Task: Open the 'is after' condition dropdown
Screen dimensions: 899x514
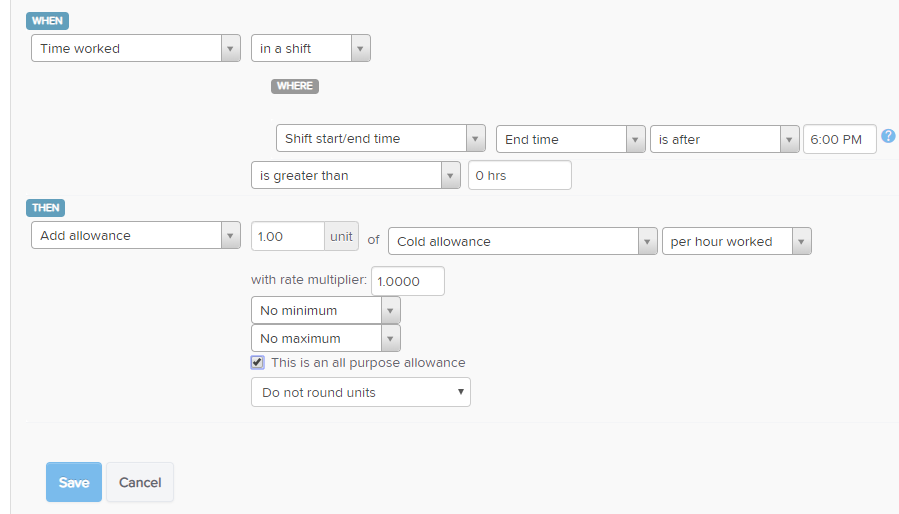Action: pyautogui.click(x=725, y=139)
